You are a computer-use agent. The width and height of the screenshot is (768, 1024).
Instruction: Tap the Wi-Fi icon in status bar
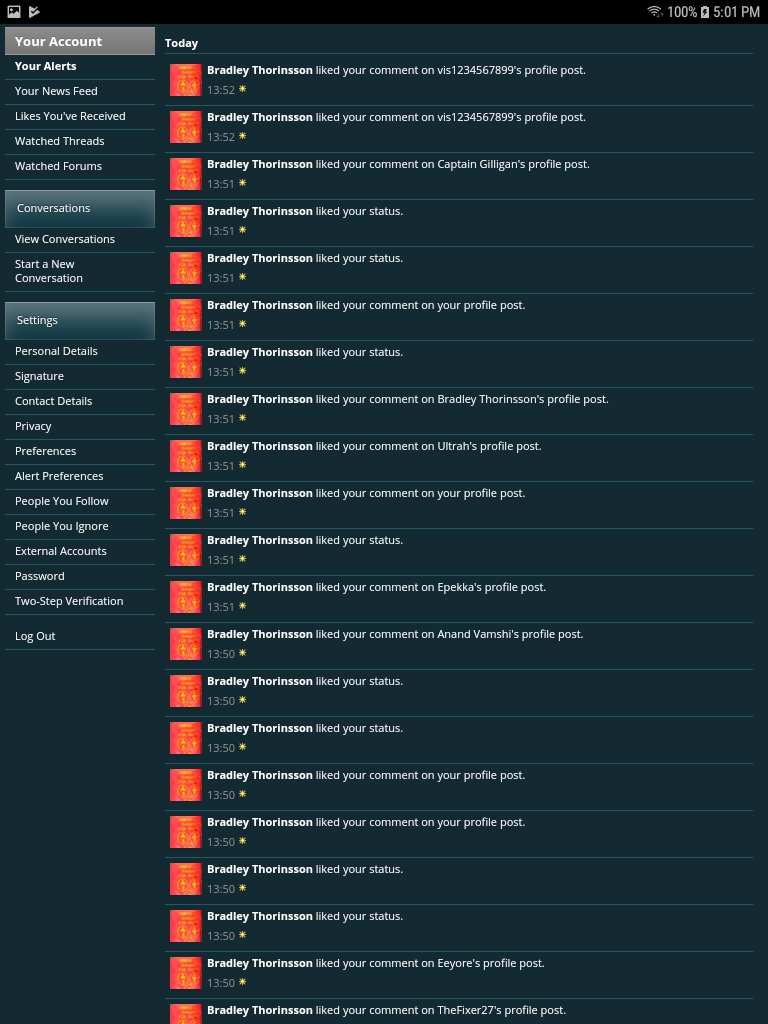[x=654, y=12]
